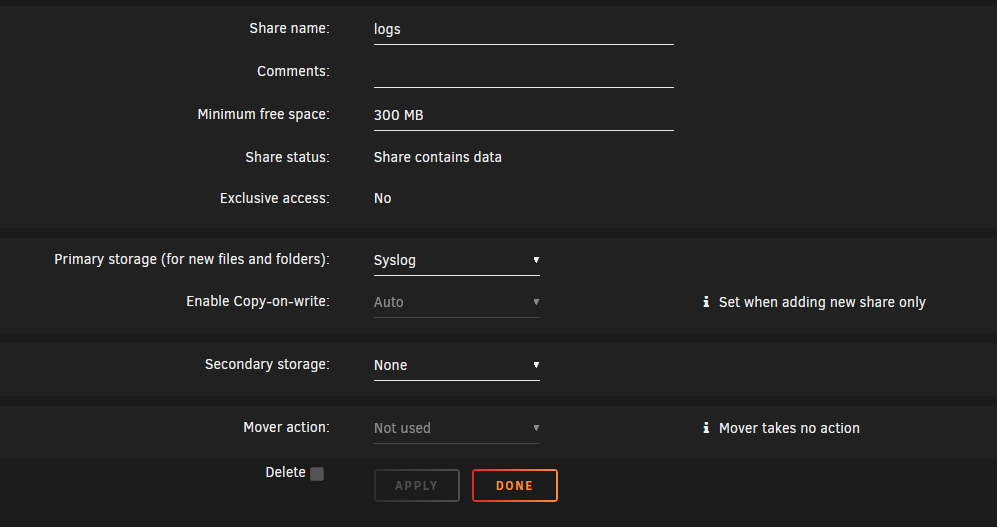Click the Mover action label
This screenshot has height=527, width=997.
click(286, 427)
